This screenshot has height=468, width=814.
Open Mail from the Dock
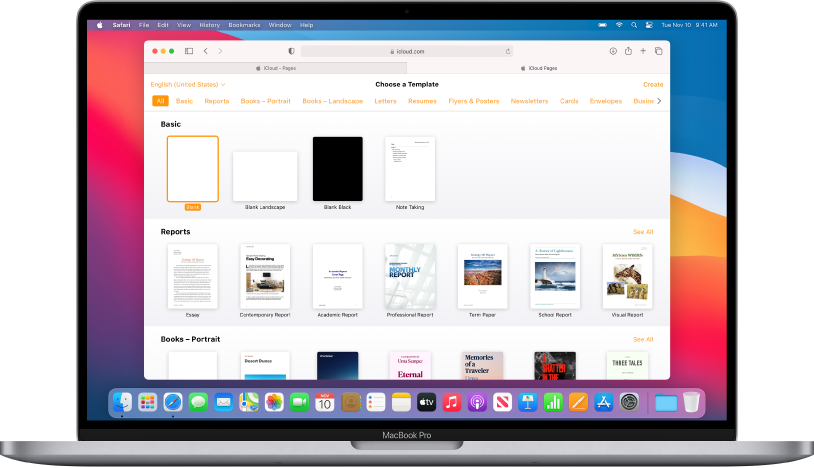223,402
